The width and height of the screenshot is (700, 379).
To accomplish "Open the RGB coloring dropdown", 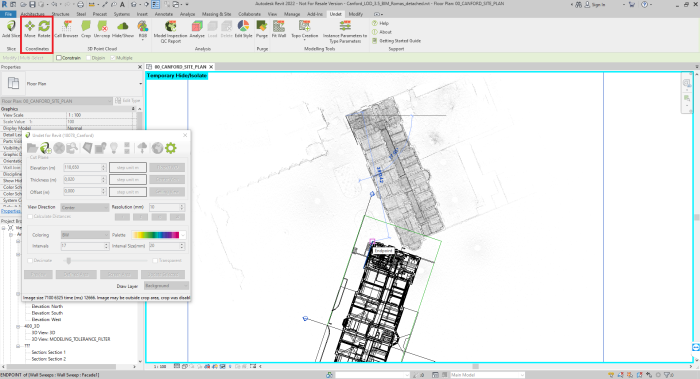I will tap(142, 30).
